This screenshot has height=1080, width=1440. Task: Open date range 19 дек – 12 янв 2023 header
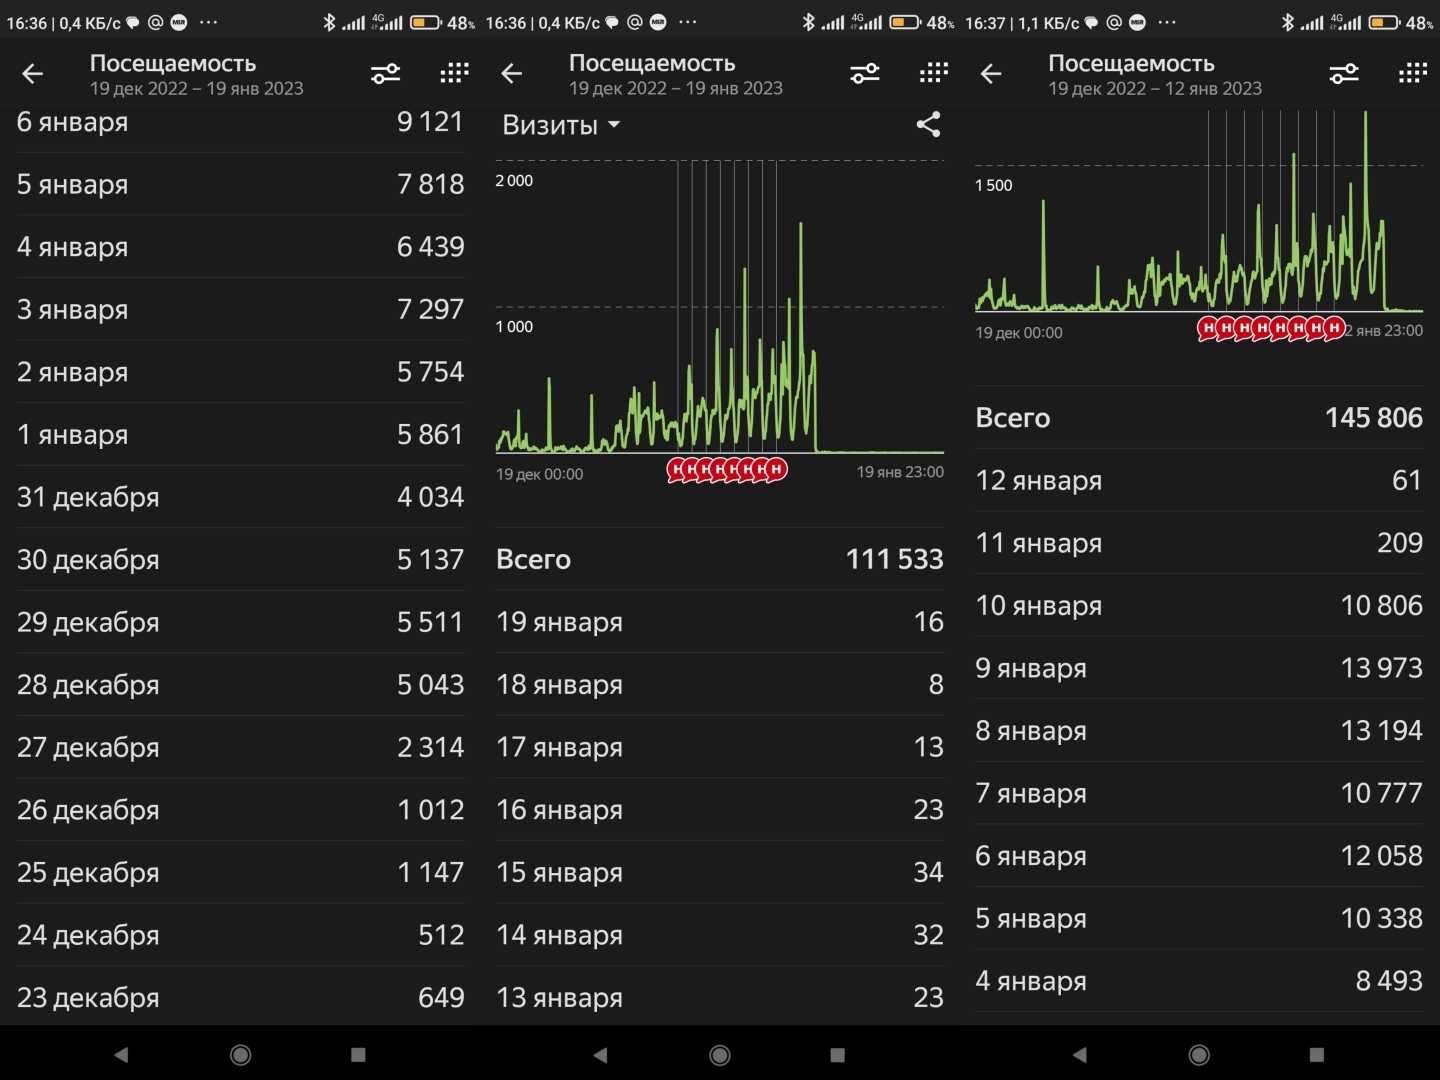pos(1154,88)
